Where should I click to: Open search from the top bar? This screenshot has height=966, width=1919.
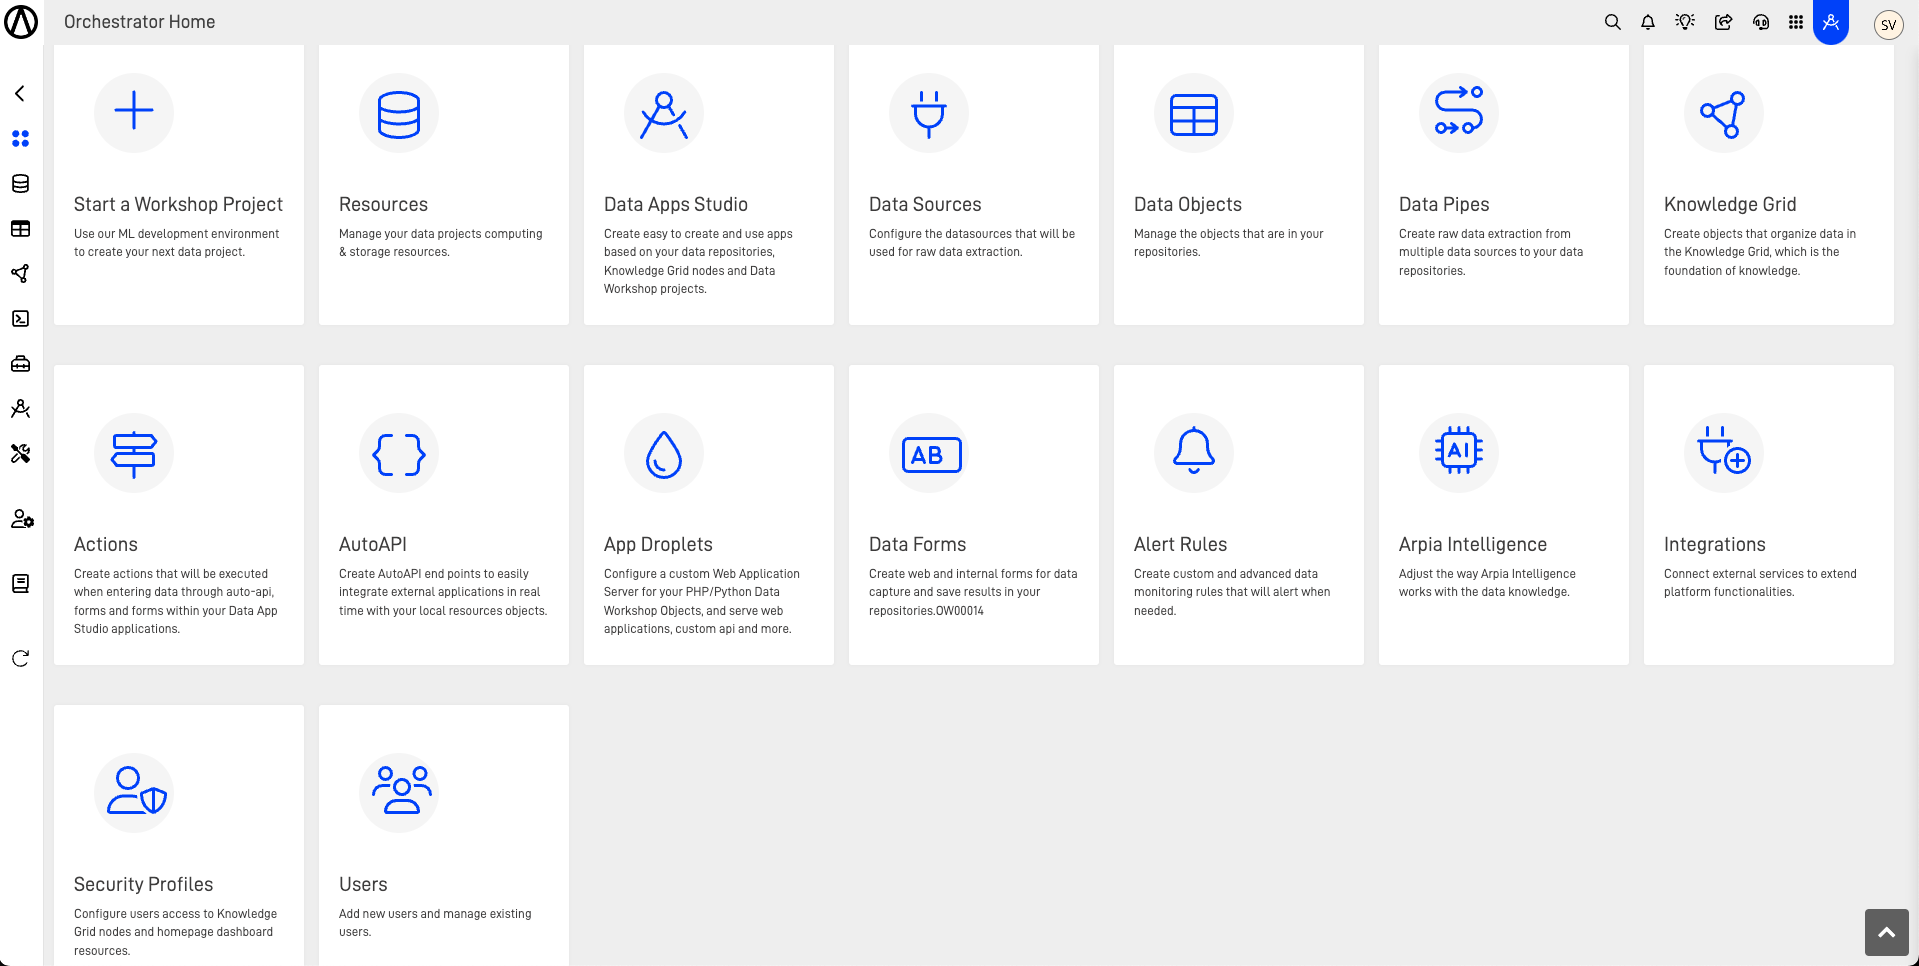pos(1612,22)
